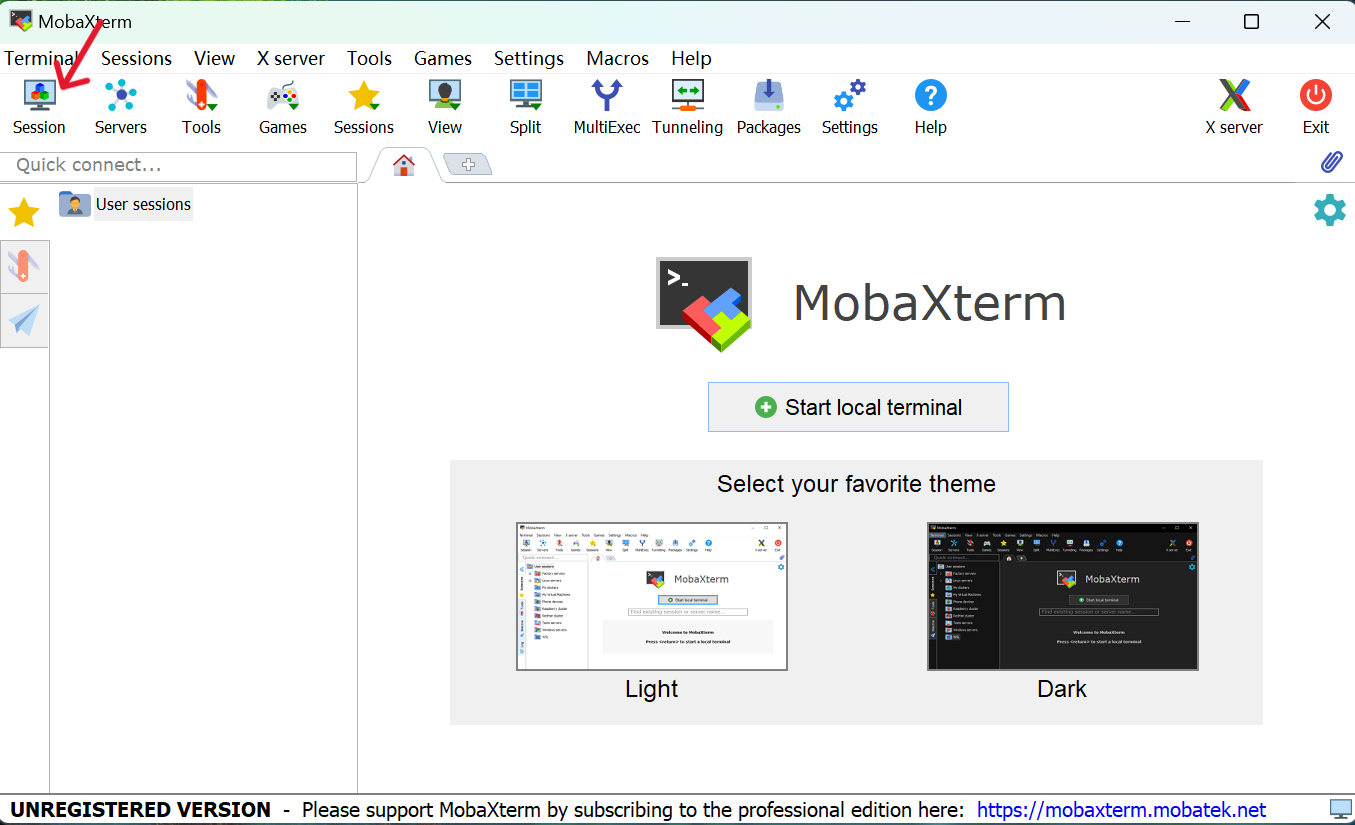
Task: Open the Packages toolbar icon
Action: point(769,108)
